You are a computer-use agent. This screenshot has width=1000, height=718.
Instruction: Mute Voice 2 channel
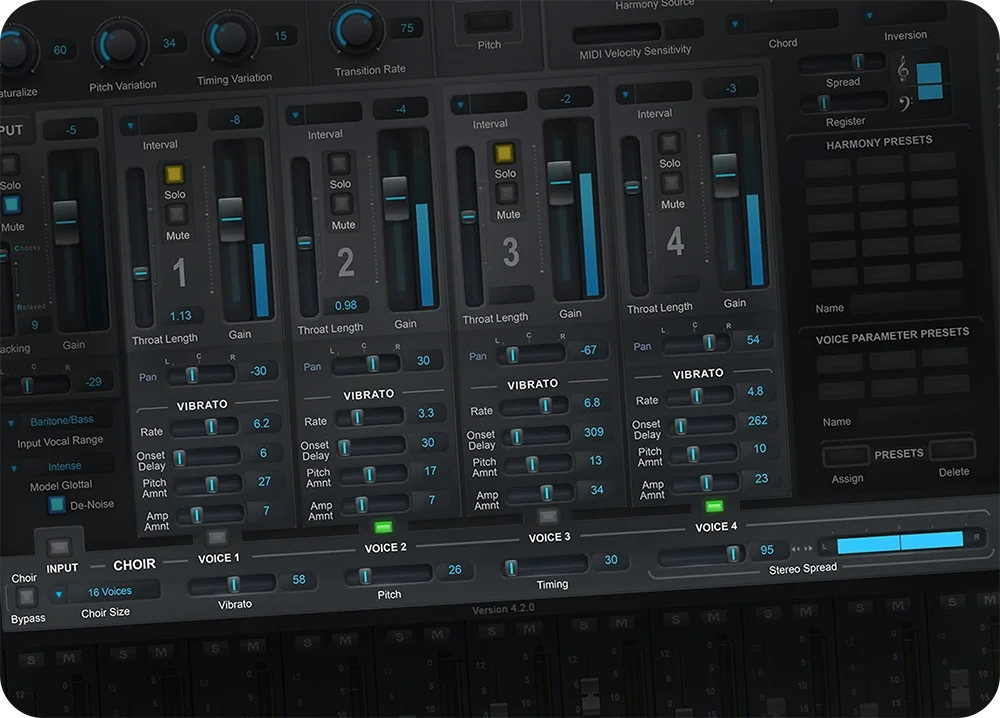341,204
